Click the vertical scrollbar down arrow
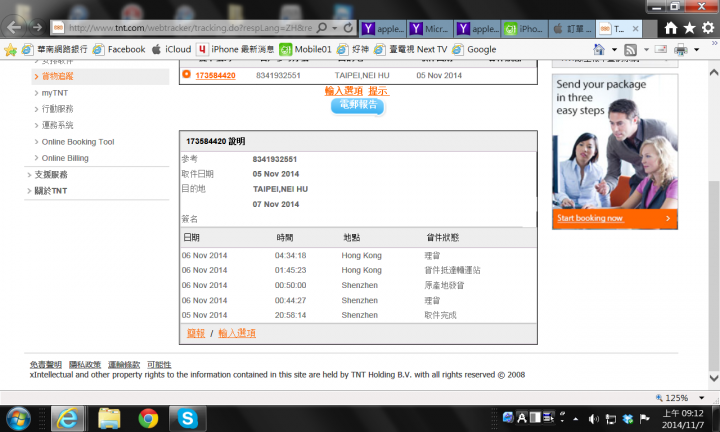The height and width of the screenshot is (432, 720). pos(714,378)
